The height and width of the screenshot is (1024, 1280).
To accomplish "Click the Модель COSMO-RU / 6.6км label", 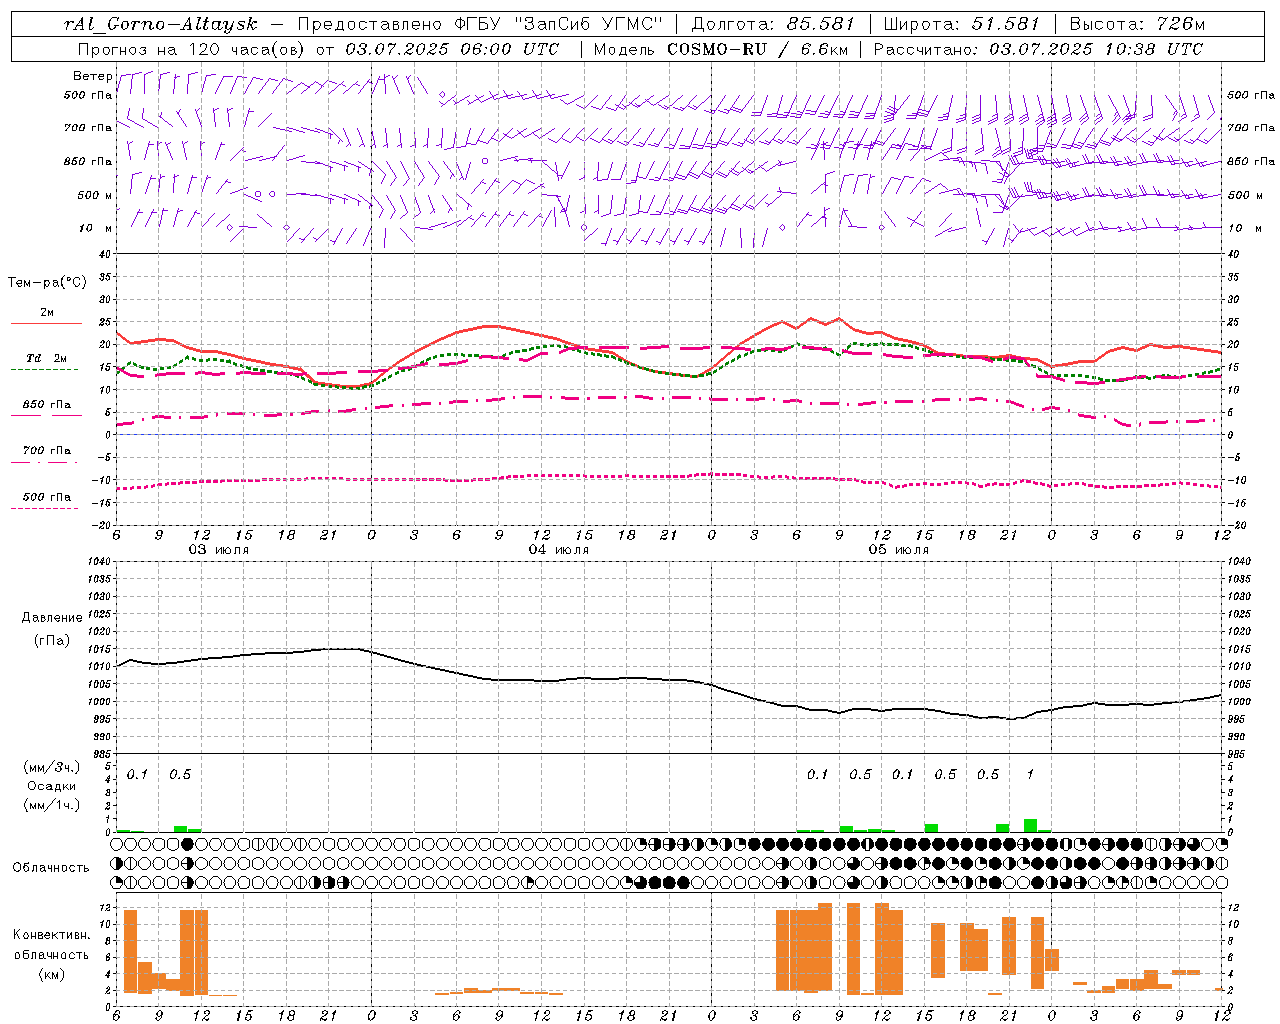I will point(721,49).
